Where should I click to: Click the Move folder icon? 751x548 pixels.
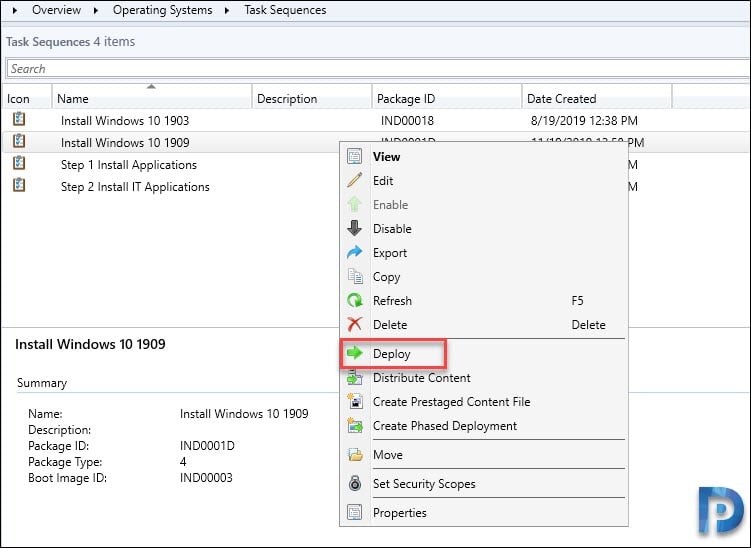click(x=354, y=454)
